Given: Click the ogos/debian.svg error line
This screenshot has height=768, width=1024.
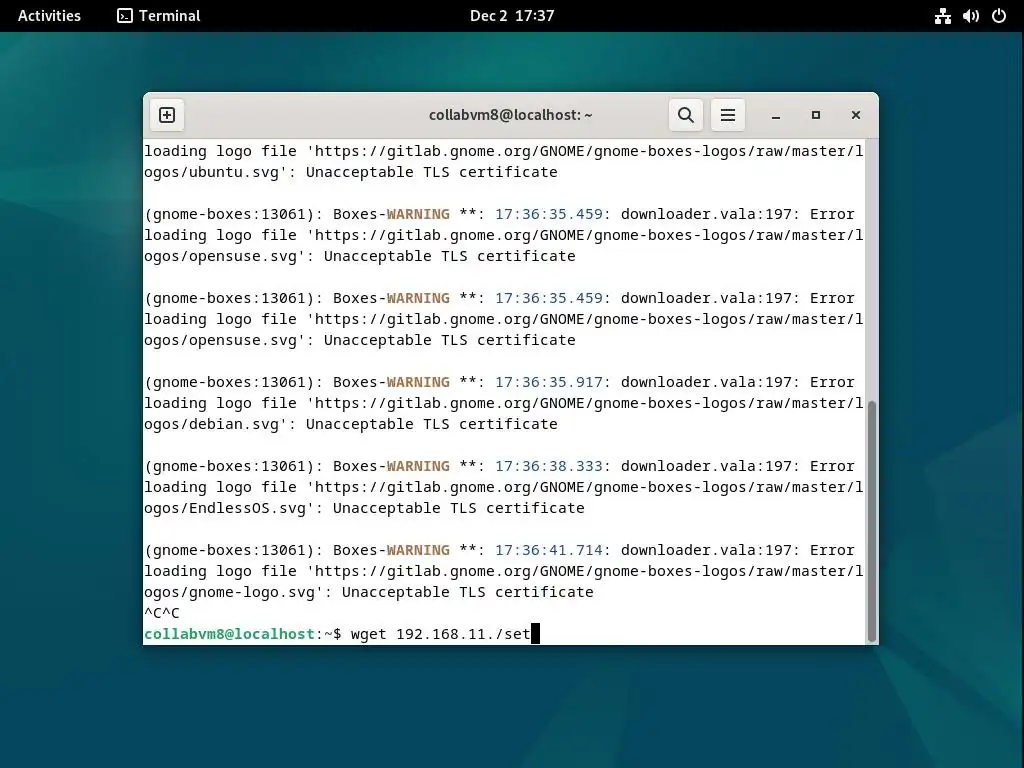Looking at the screenshot, I should click(351, 424).
